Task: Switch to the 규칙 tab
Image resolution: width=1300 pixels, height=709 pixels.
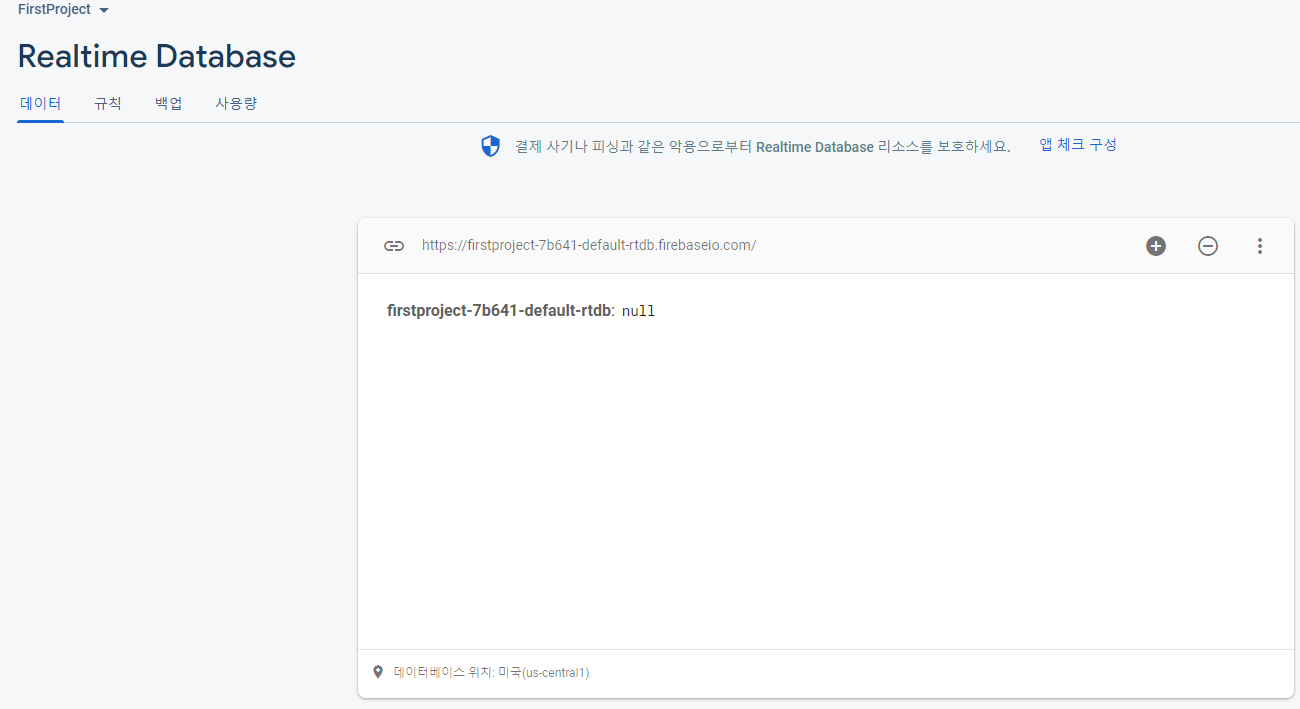Action: 108,103
